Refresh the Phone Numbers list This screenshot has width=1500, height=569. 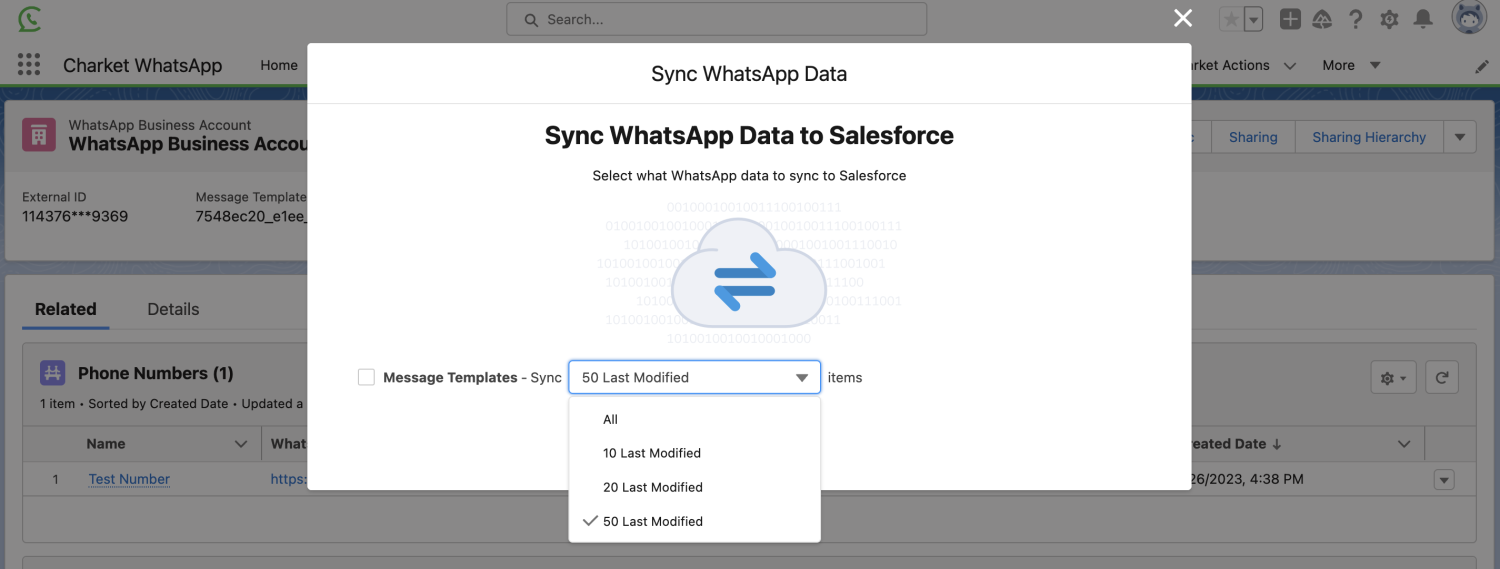click(1441, 378)
